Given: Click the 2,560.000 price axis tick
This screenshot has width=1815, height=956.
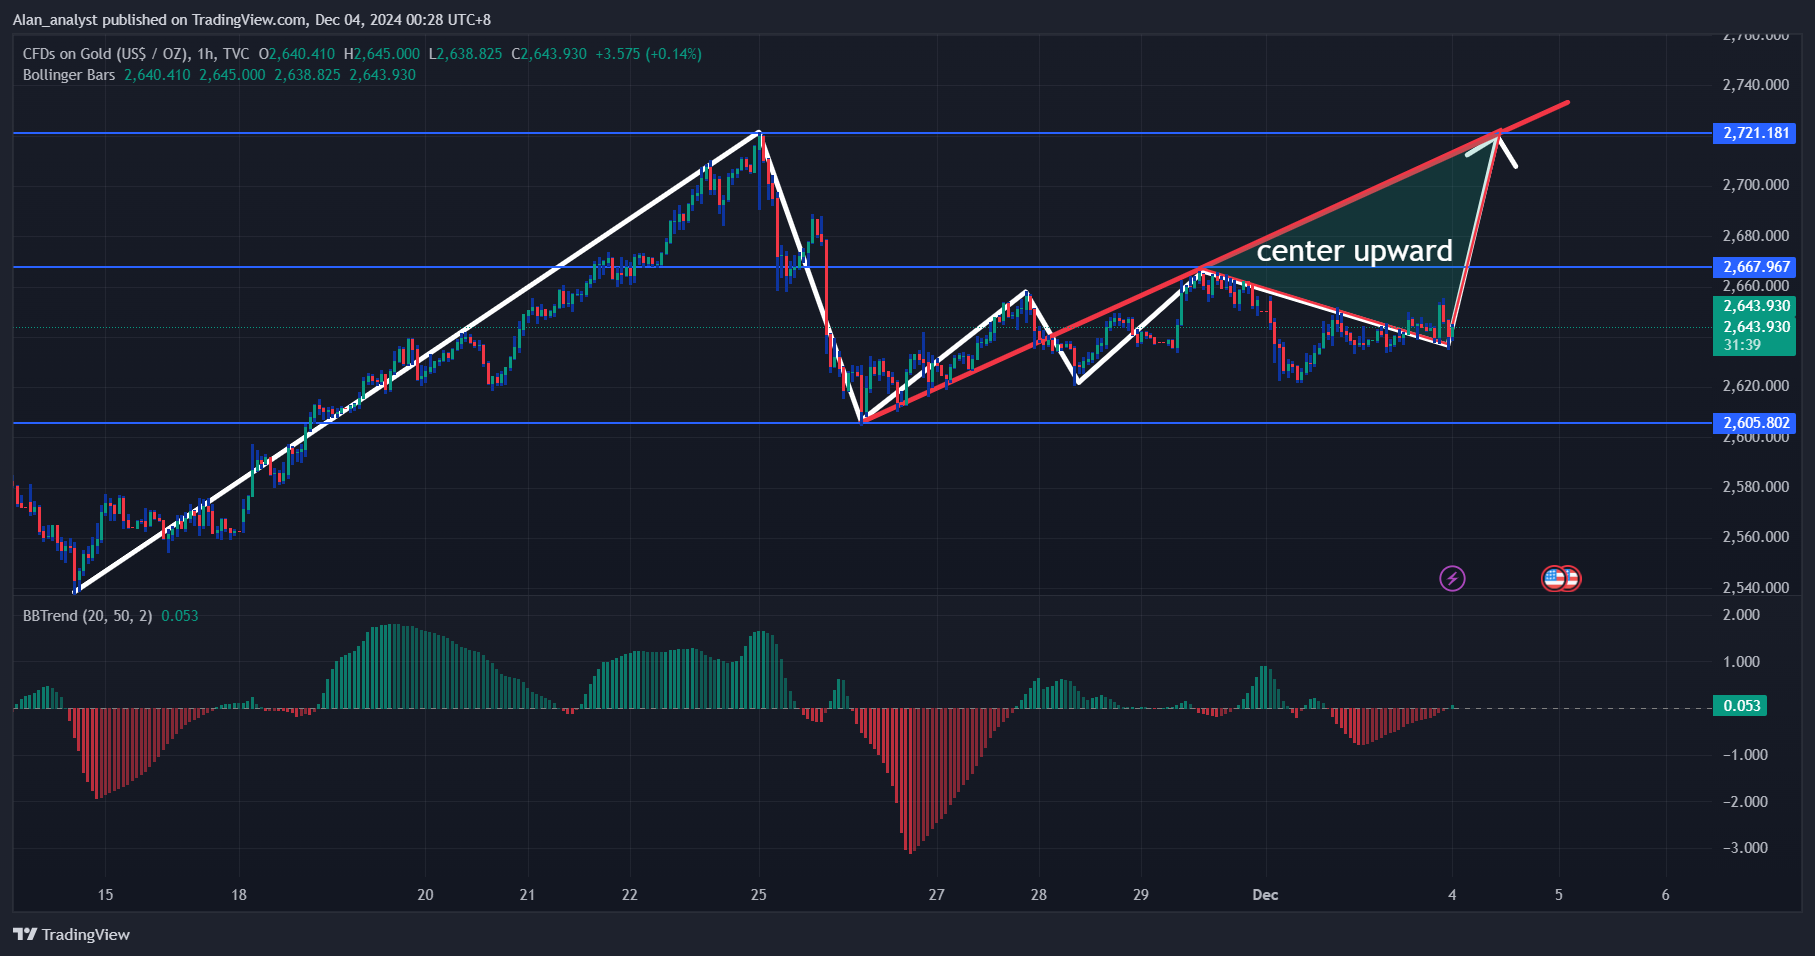Looking at the screenshot, I should pos(1755,537).
